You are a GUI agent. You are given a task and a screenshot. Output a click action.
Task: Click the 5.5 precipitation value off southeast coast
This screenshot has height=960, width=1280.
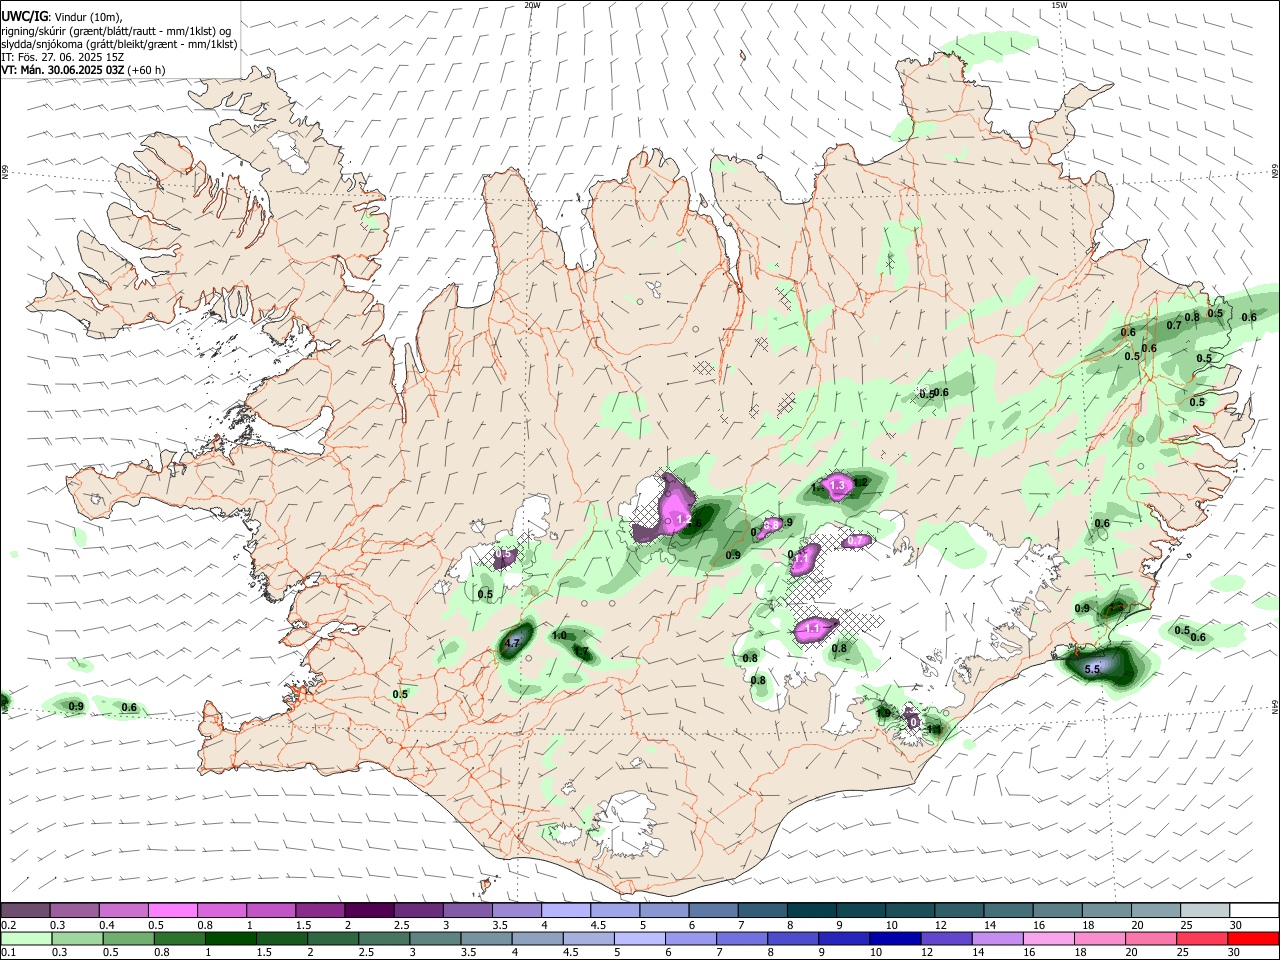click(1092, 670)
